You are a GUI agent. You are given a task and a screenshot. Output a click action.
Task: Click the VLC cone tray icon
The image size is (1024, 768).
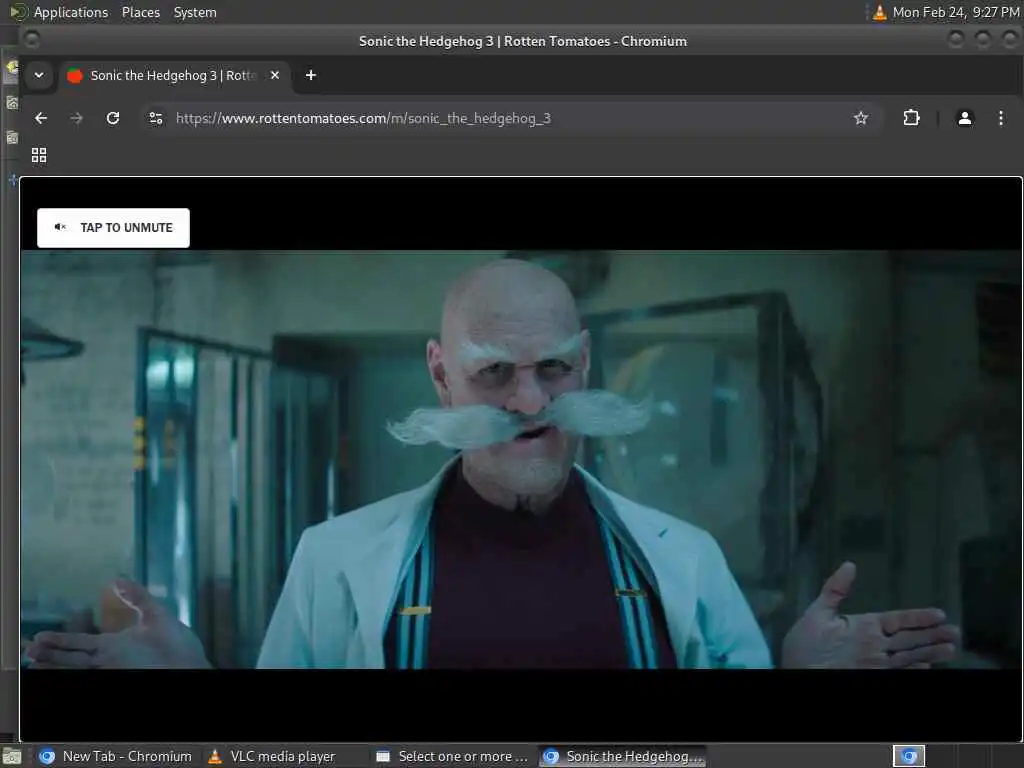coord(880,12)
